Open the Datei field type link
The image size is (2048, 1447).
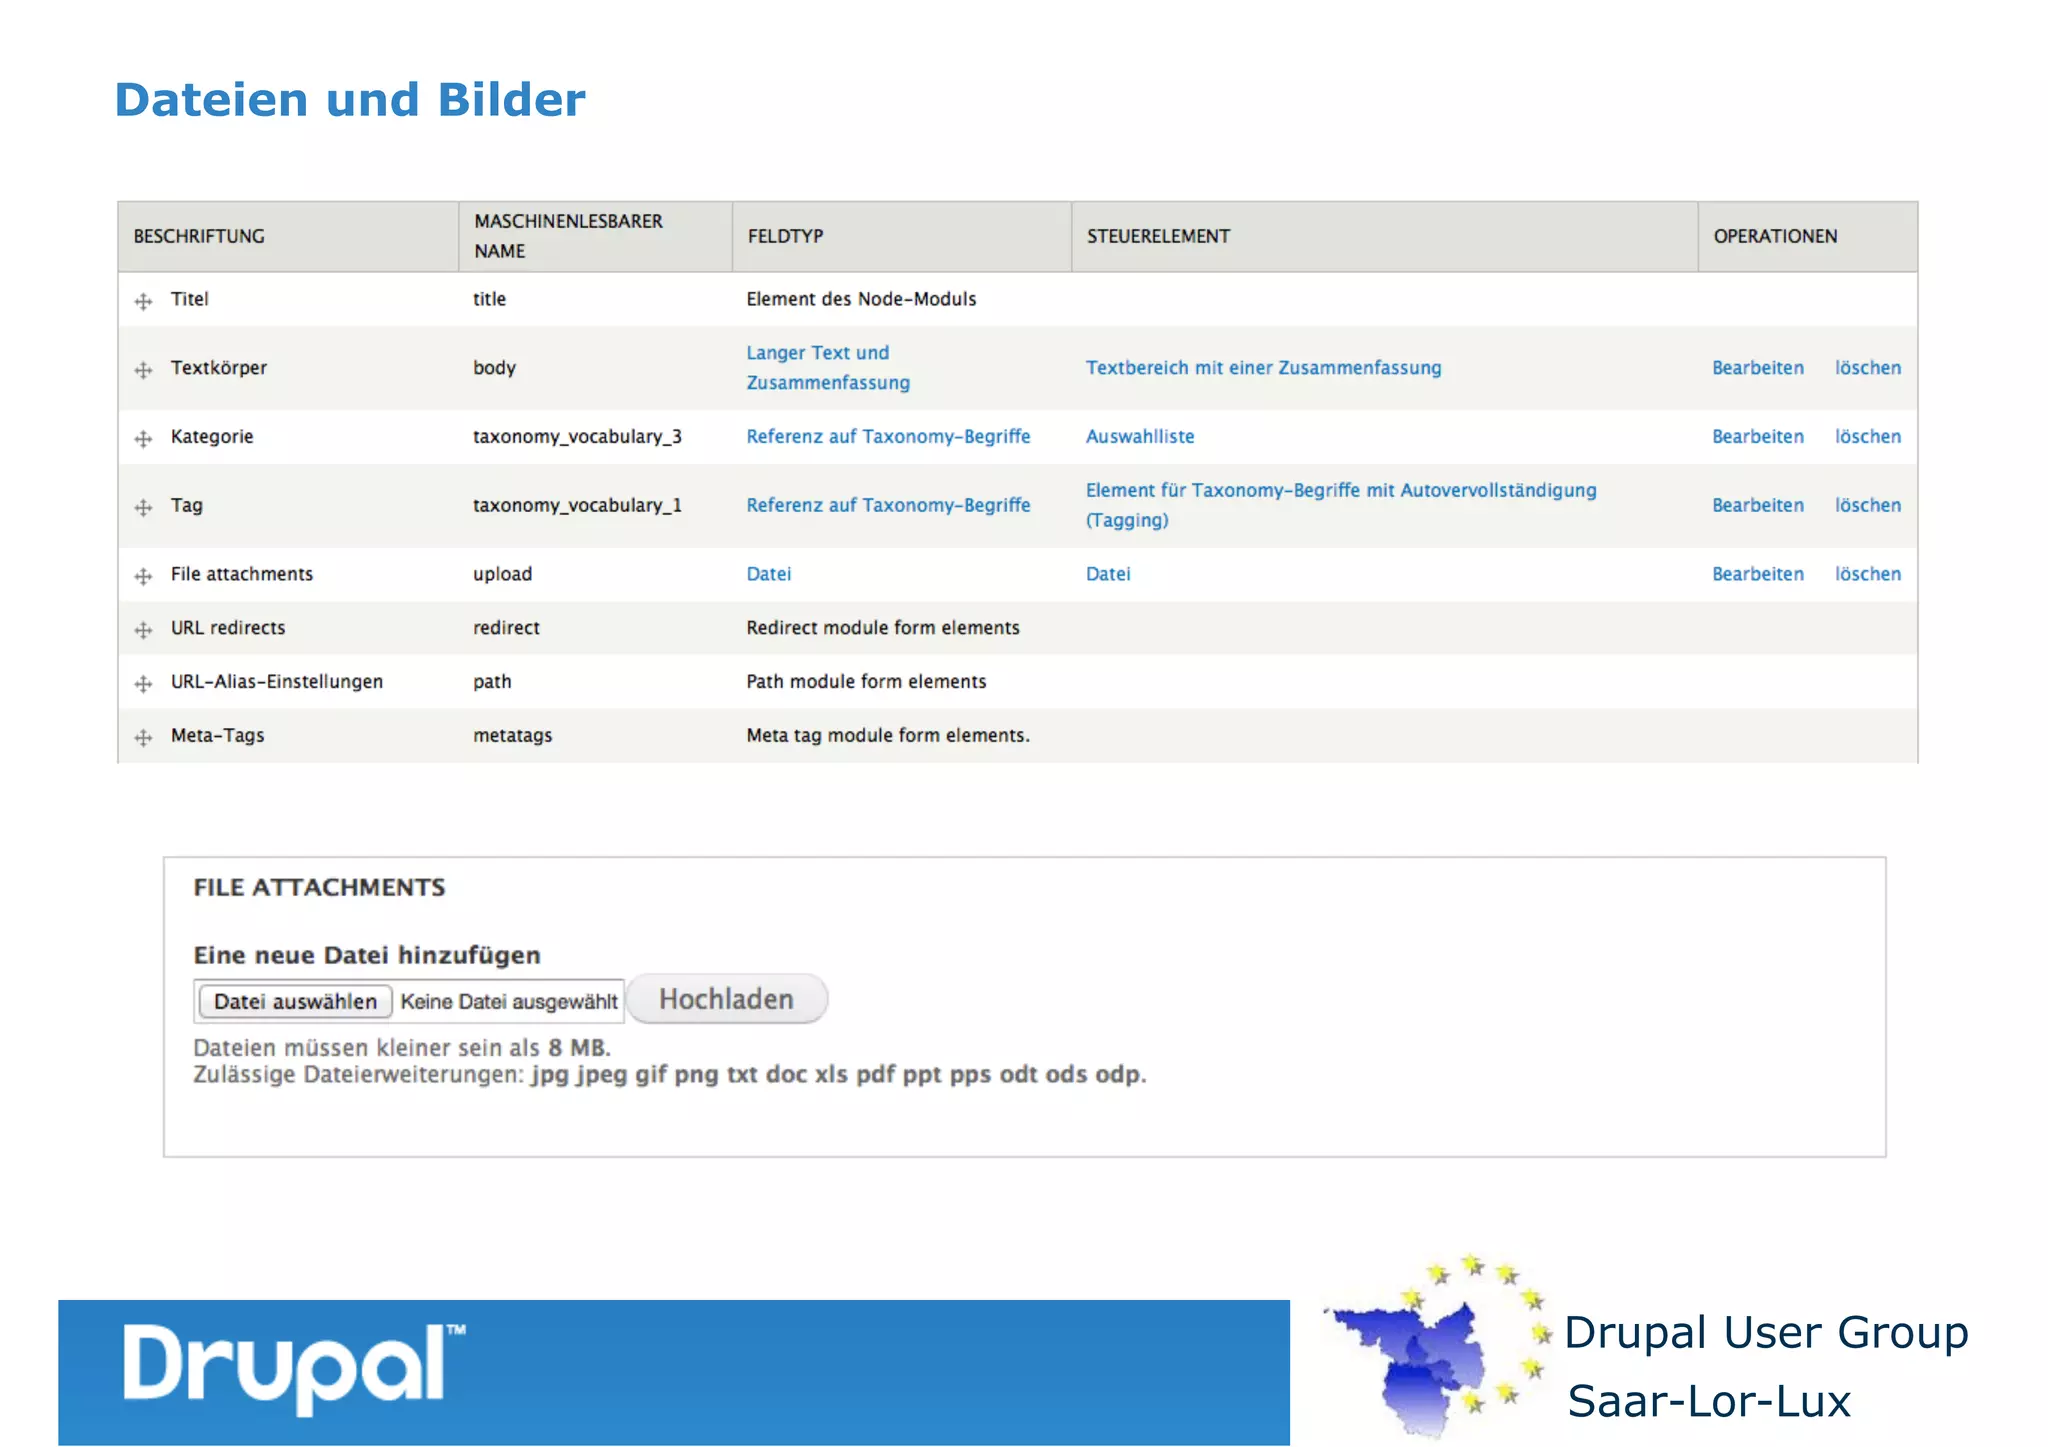(x=768, y=574)
